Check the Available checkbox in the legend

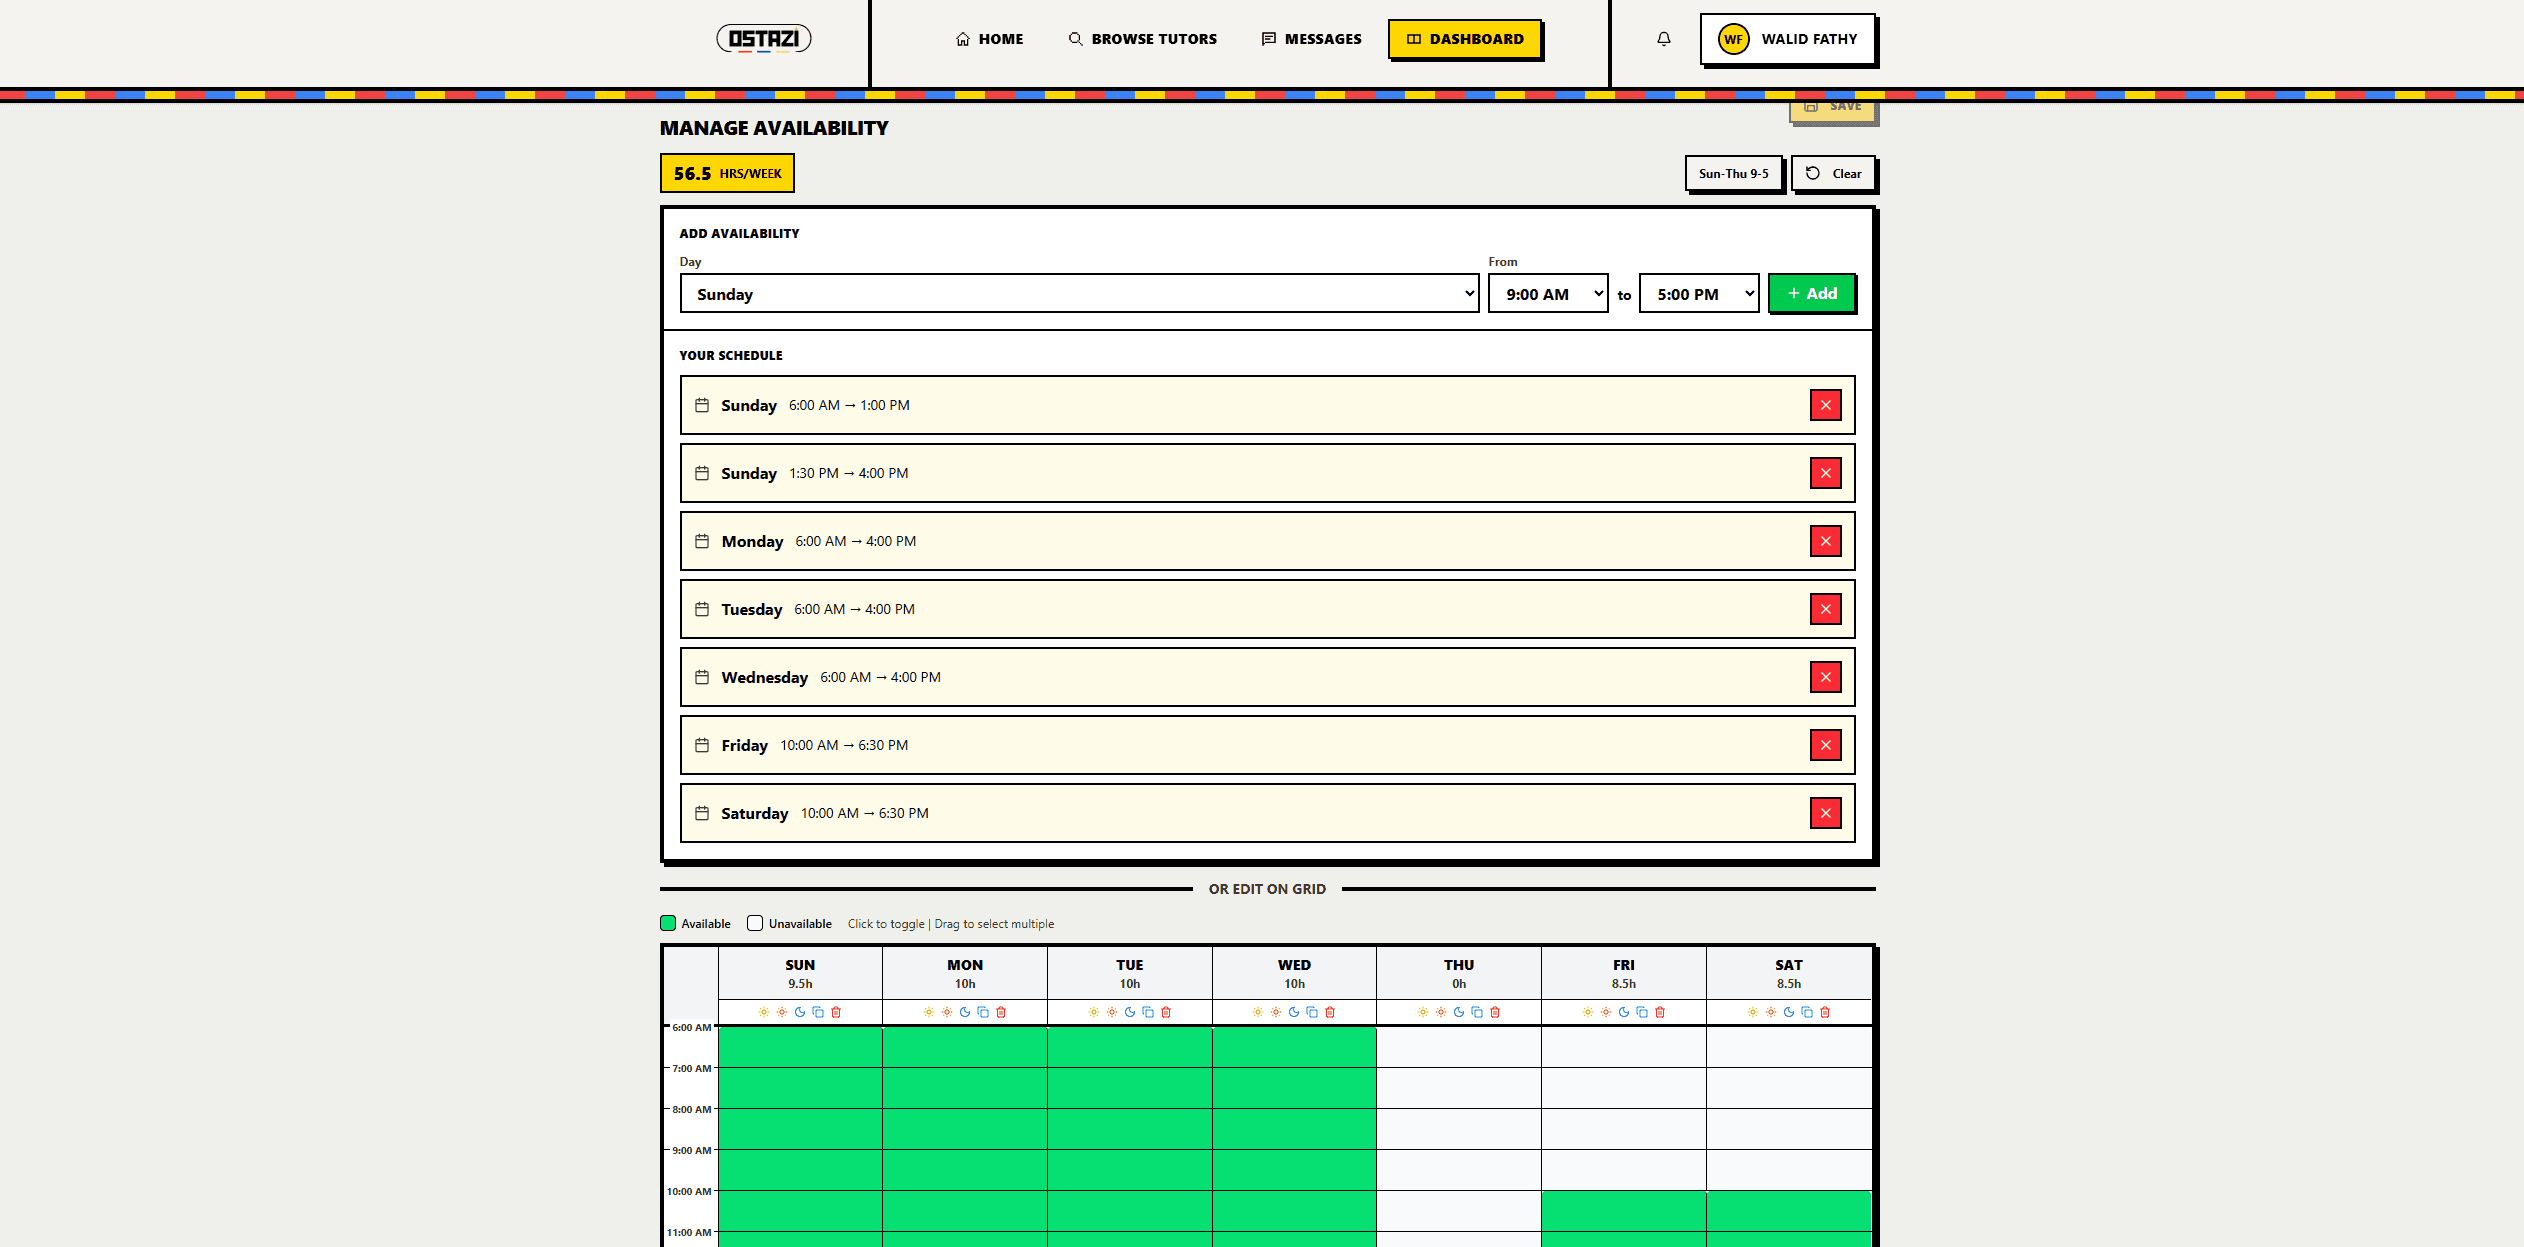point(668,923)
